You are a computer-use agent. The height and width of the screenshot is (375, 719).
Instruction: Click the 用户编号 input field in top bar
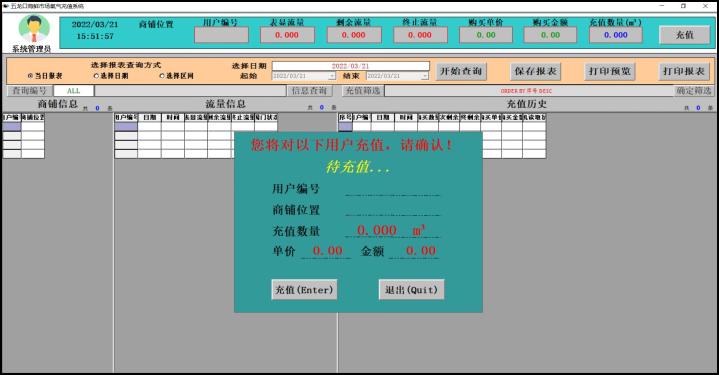221,35
